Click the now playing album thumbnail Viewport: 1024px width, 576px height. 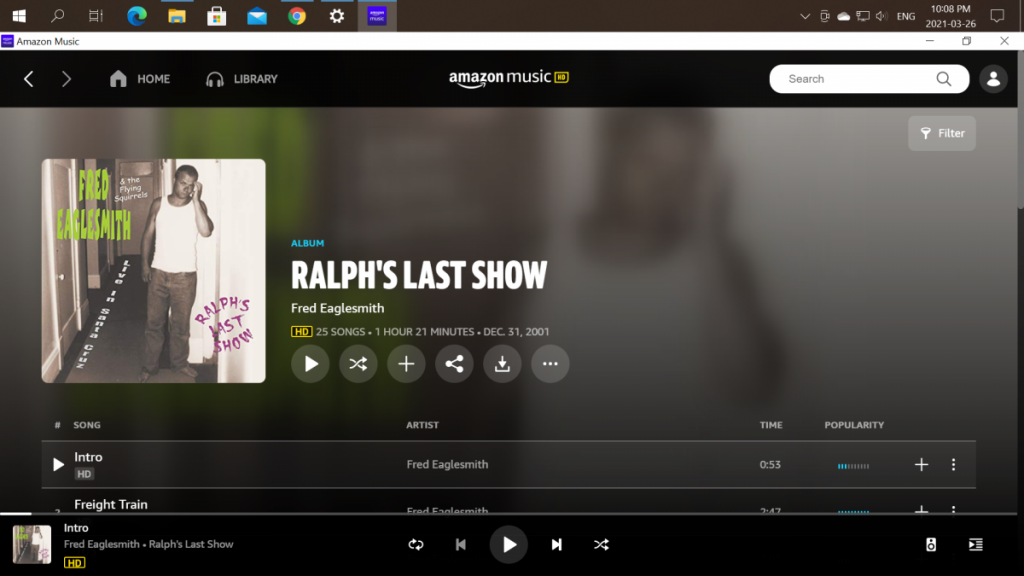click(32, 545)
